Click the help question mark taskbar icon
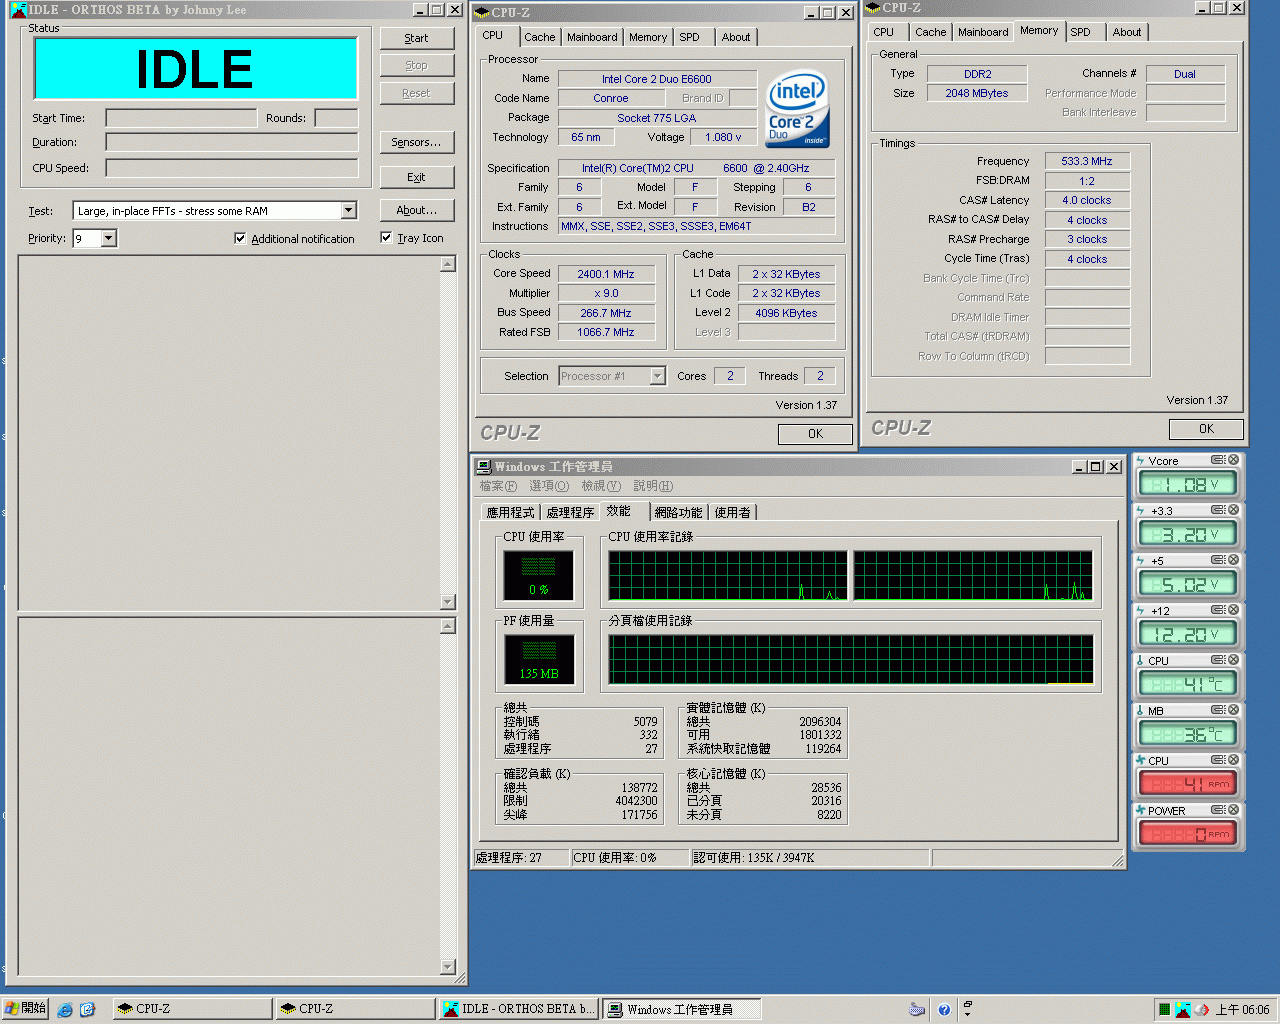Viewport: 1280px width, 1024px height. pos(944,1010)
